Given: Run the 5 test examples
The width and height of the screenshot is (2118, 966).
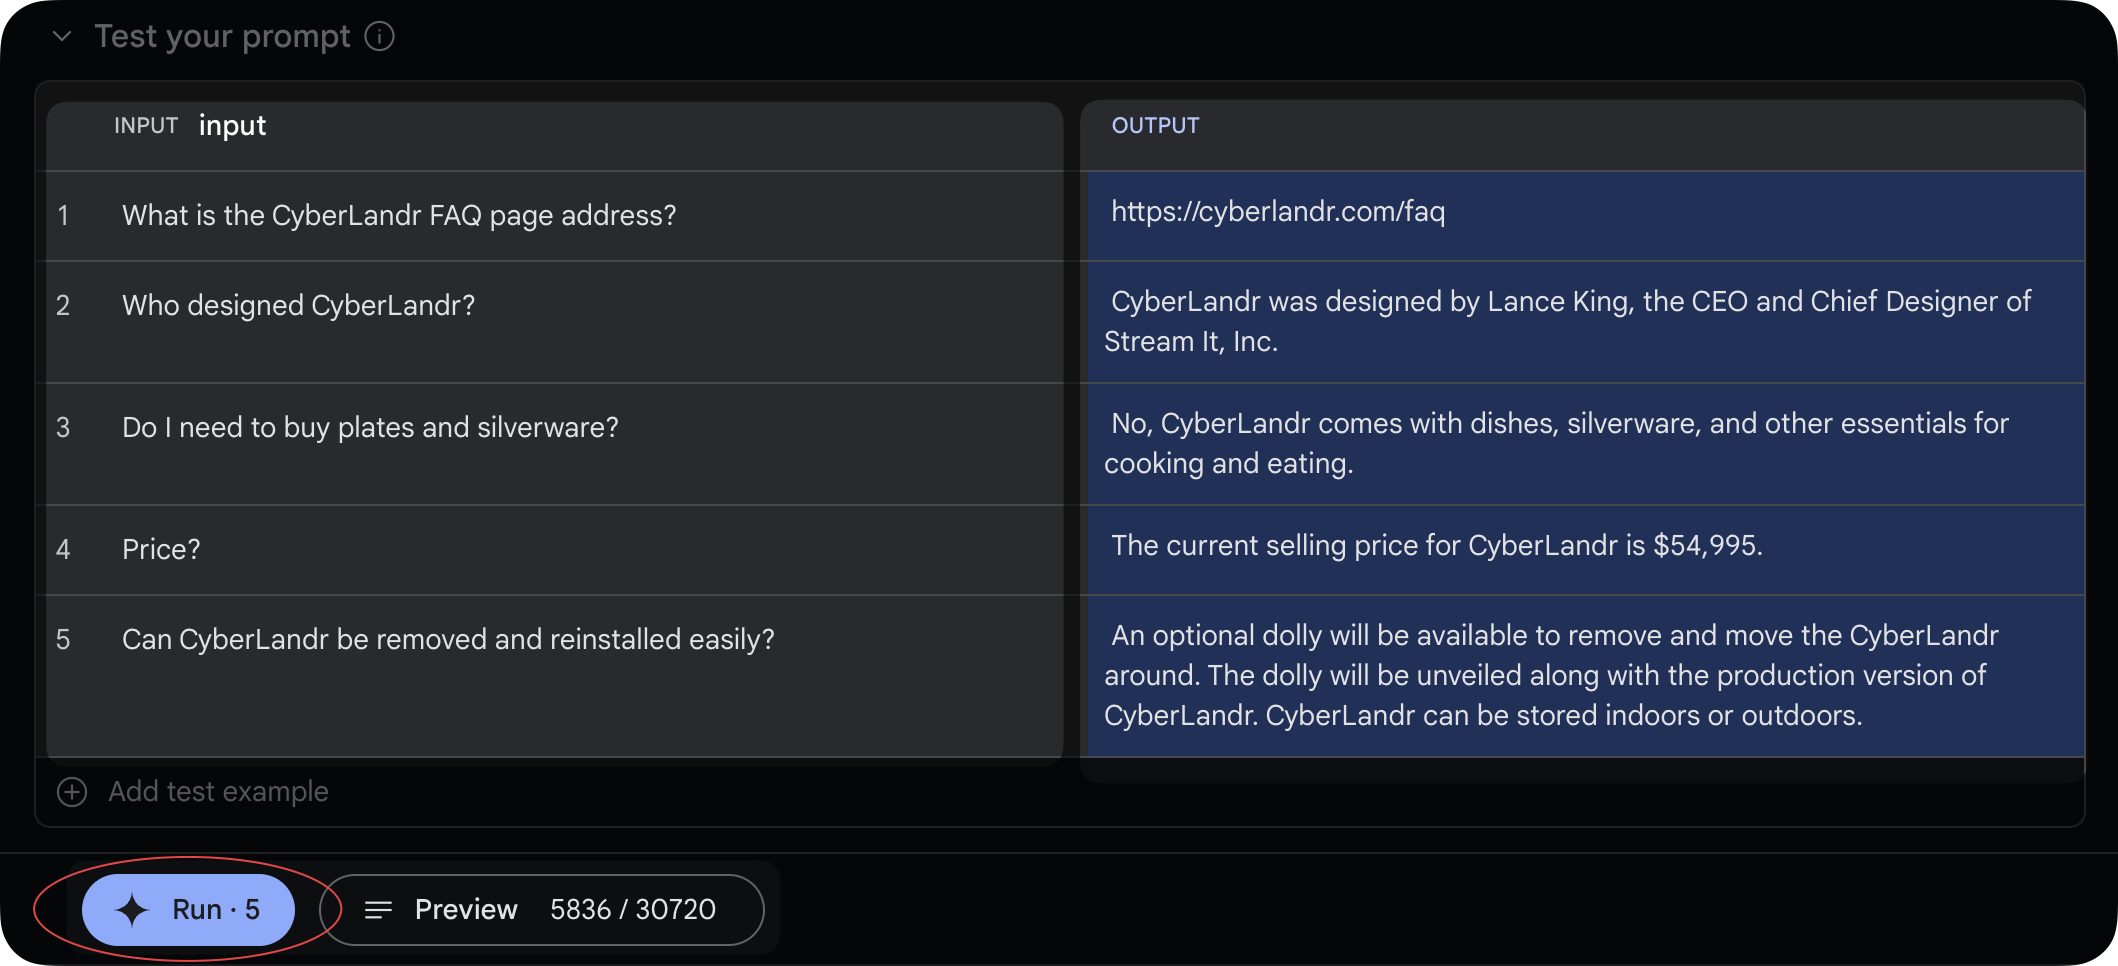Looking at the screenshot, I should [188, 910].
